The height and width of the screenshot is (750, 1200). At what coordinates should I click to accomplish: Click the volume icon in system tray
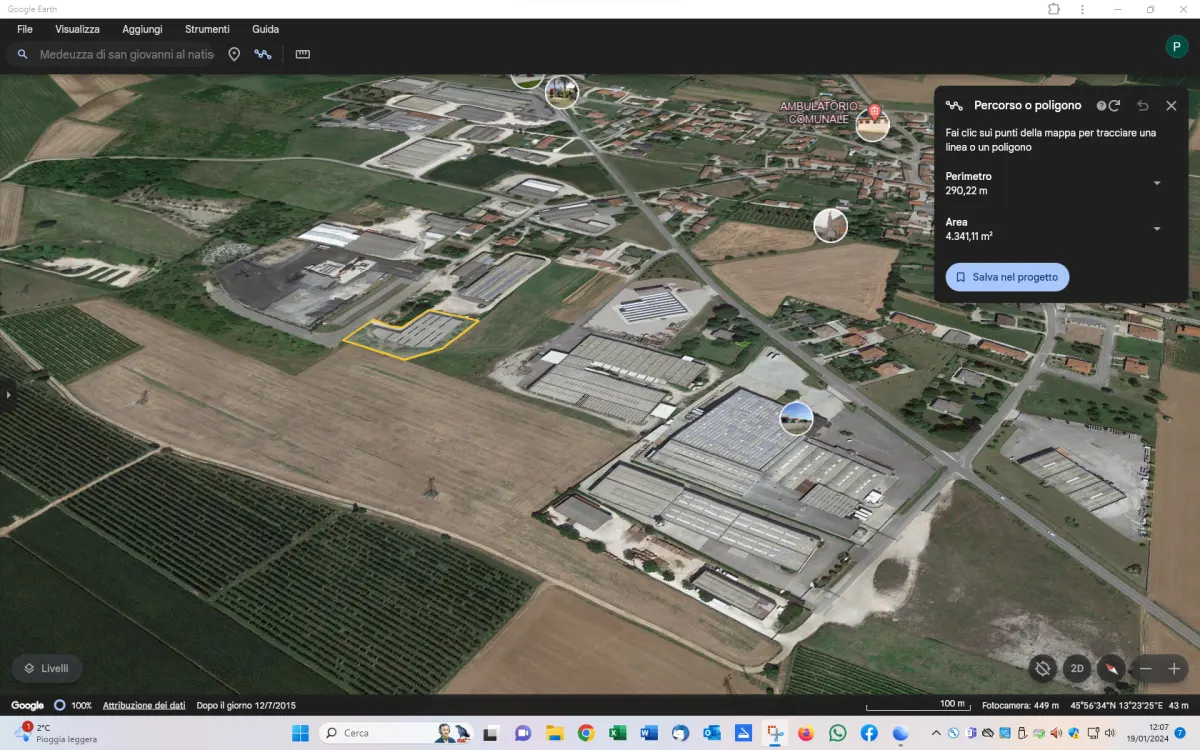1109,733
